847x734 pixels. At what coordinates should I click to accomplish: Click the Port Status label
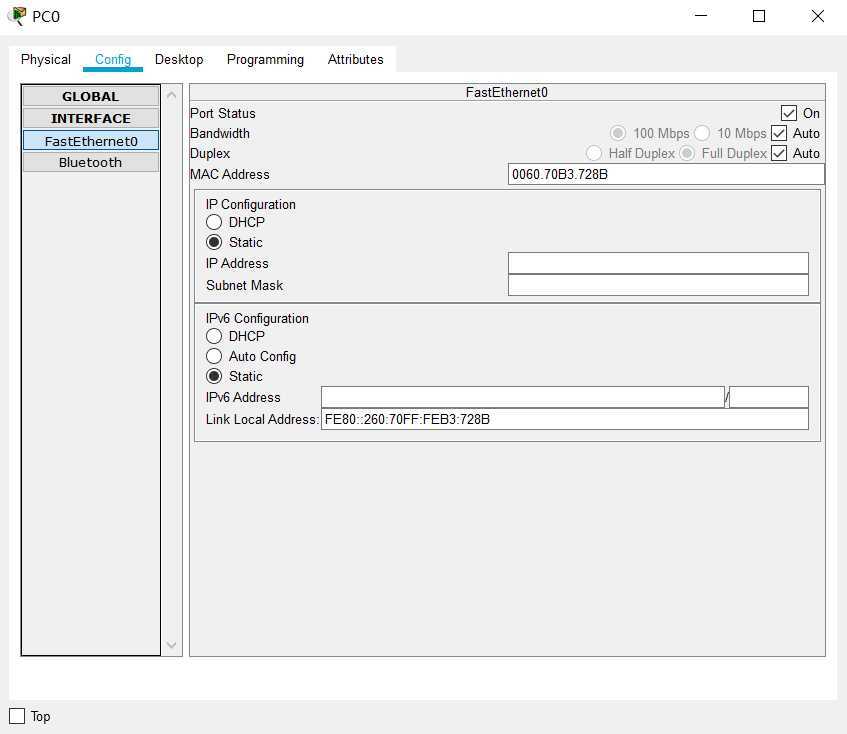tap(223, 113)
